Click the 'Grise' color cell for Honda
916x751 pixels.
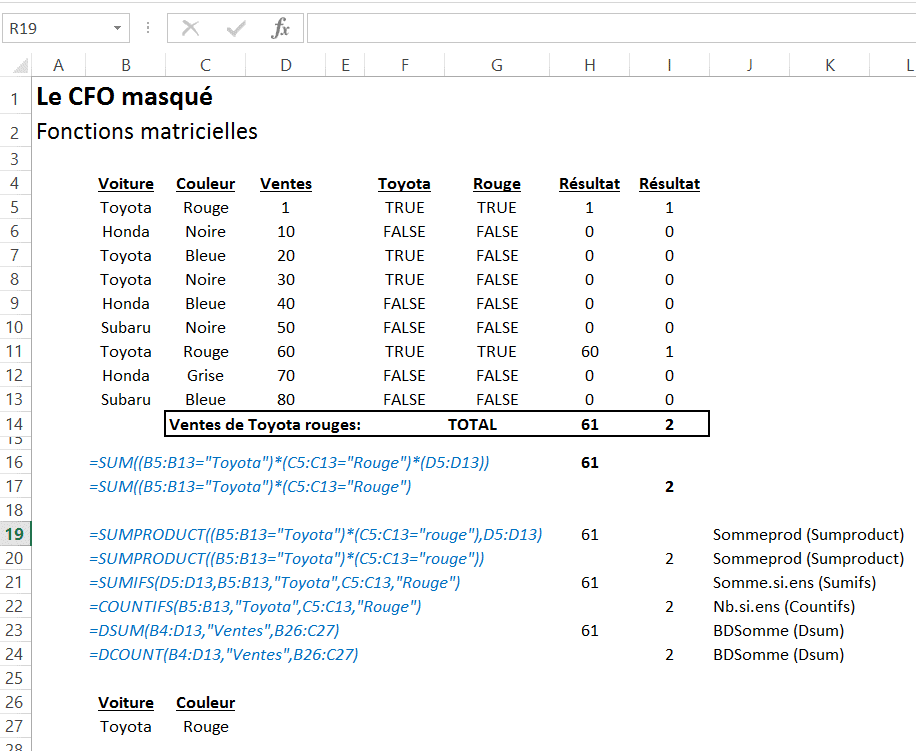tap(205, 376)
